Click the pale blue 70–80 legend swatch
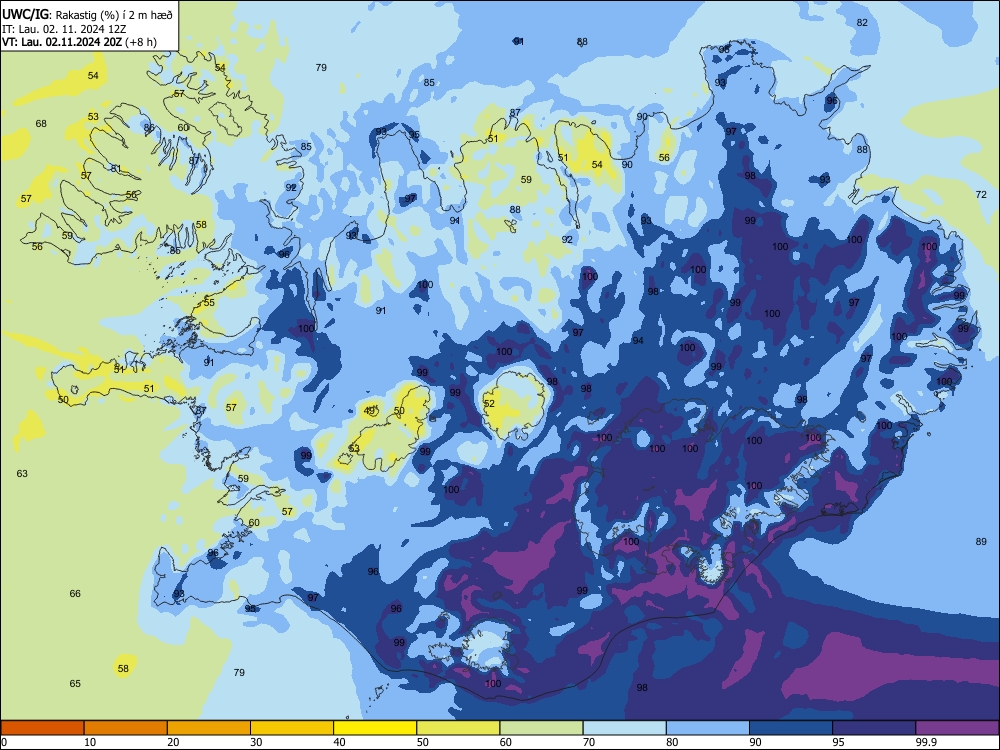Viewport: 1000px width, 750px height. (624, 728)
